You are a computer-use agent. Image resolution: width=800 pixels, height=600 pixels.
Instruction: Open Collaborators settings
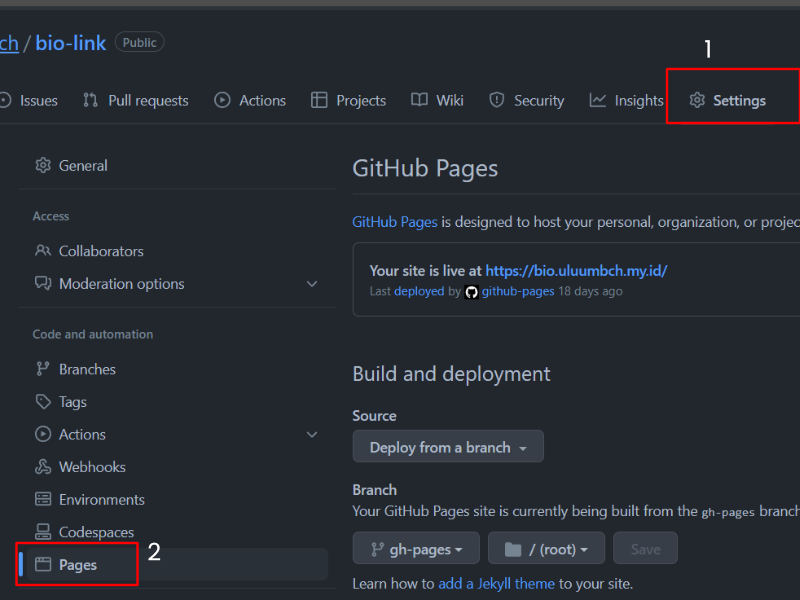click(177, 251)
